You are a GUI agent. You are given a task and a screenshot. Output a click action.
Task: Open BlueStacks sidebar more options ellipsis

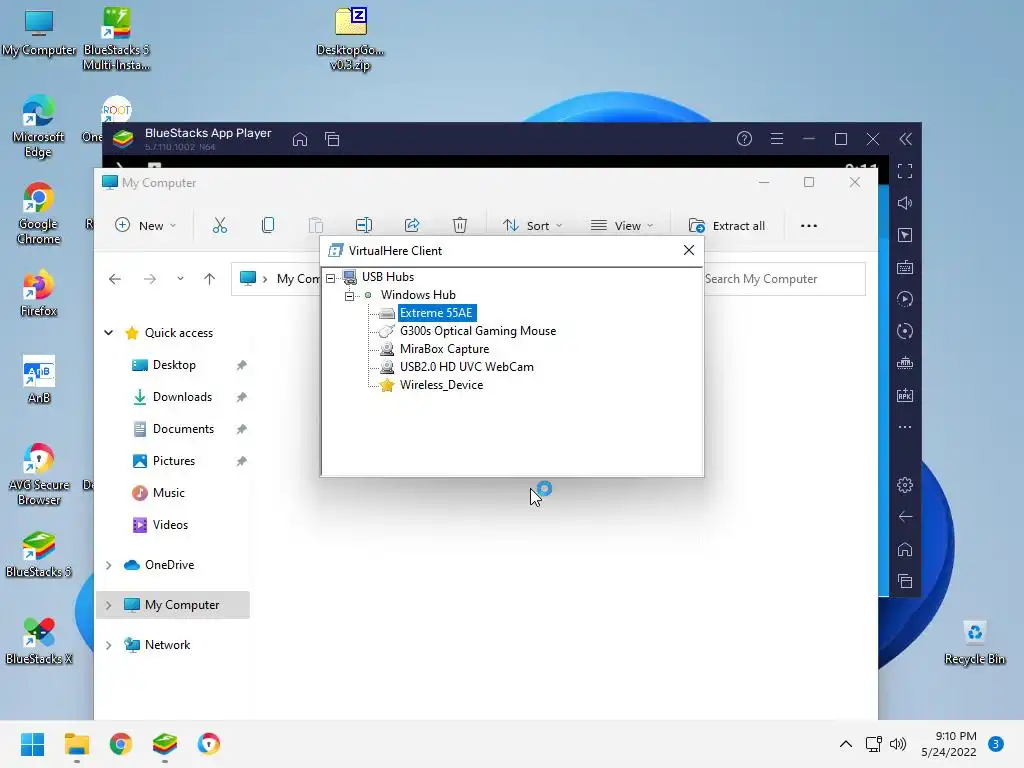point(904,427)
